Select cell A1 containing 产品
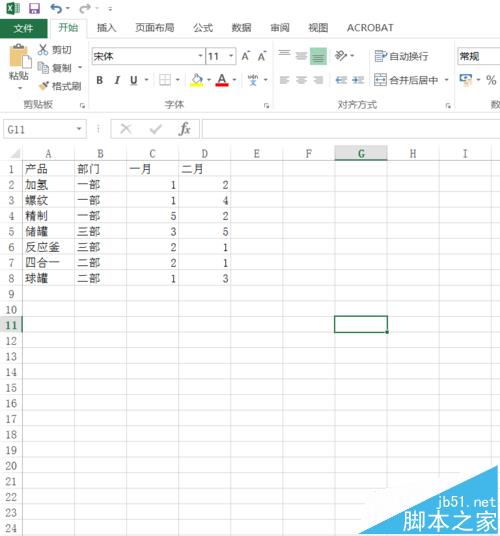 point(48,169)
